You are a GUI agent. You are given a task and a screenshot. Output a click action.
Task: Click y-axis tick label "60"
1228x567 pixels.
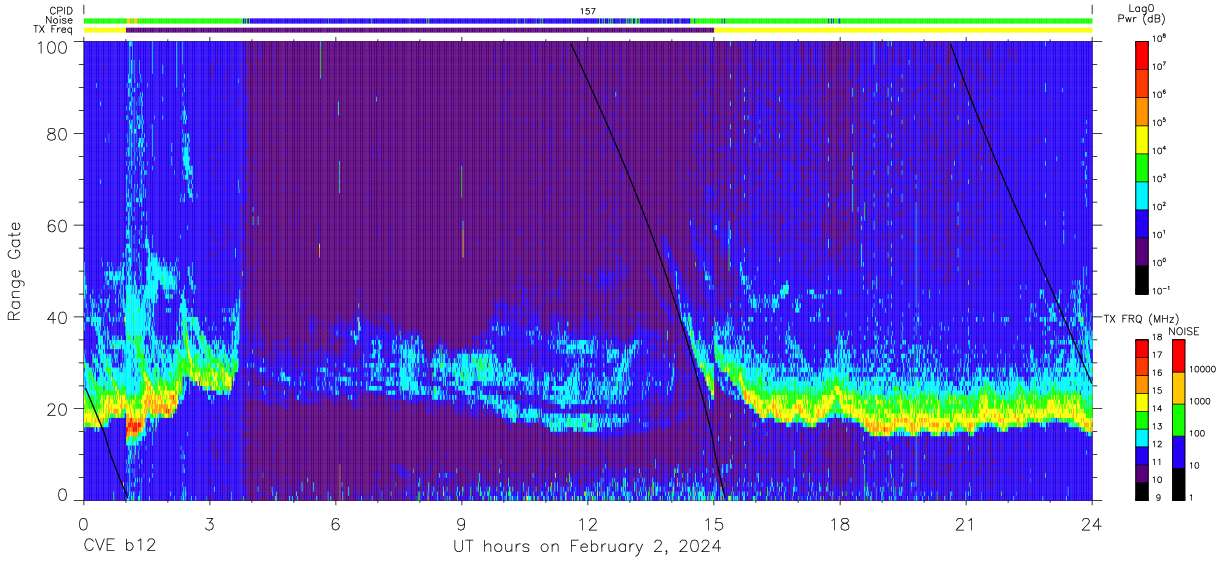[x=58, y=226]
